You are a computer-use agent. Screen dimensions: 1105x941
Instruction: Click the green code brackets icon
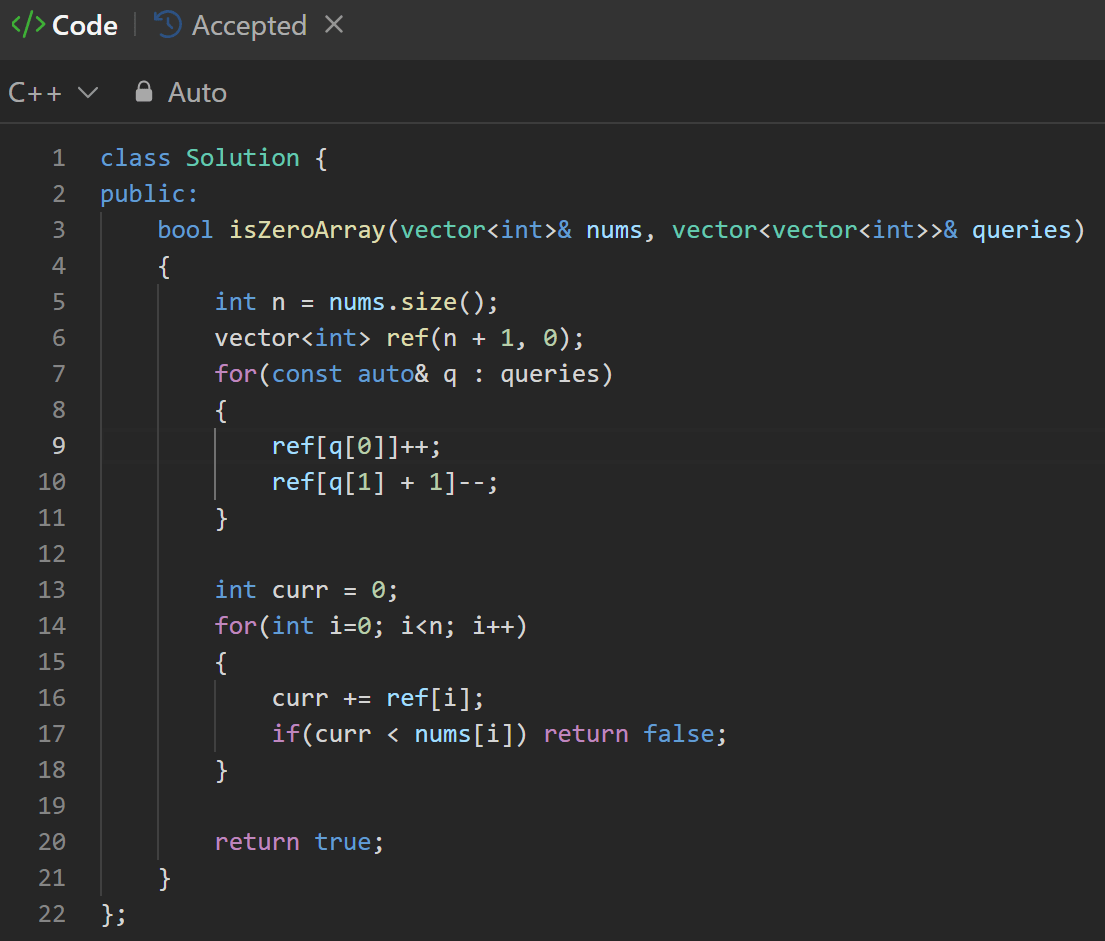pyautogui.click(x=28, y=25)
